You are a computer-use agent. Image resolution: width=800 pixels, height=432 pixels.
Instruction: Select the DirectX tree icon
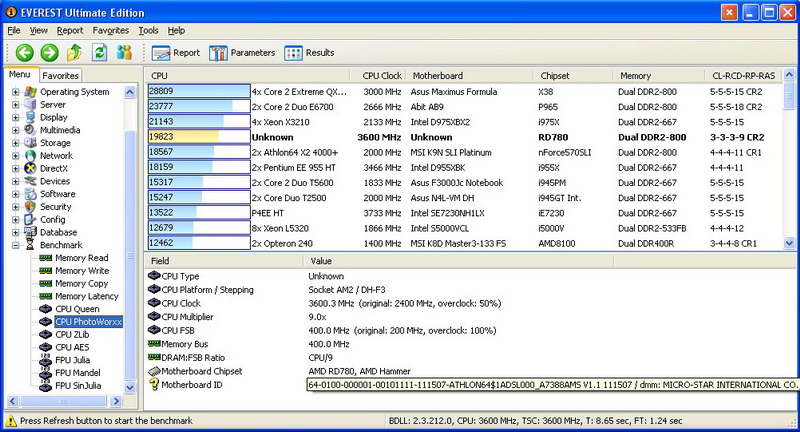(x=30, y=168)
